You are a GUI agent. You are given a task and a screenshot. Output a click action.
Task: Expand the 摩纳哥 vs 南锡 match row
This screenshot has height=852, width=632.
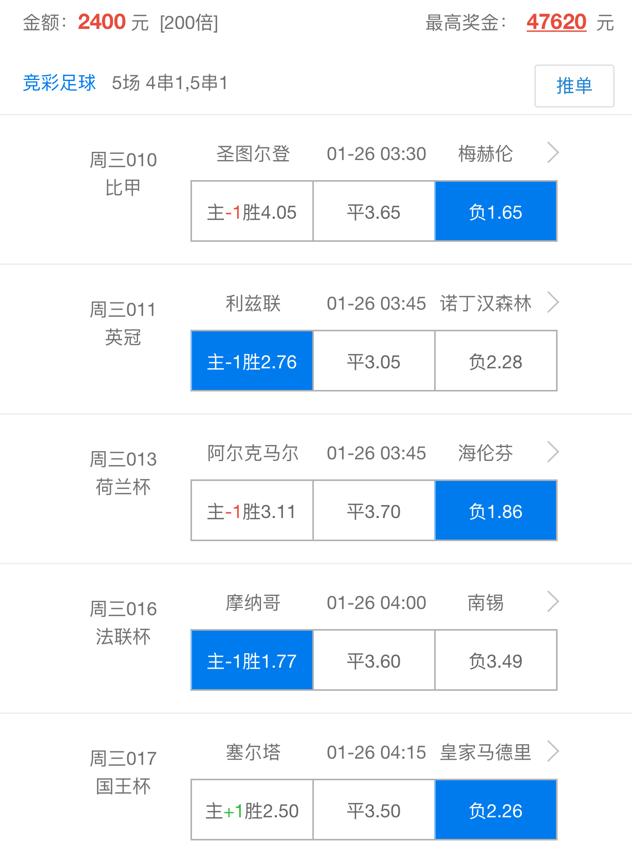[551, 602]
